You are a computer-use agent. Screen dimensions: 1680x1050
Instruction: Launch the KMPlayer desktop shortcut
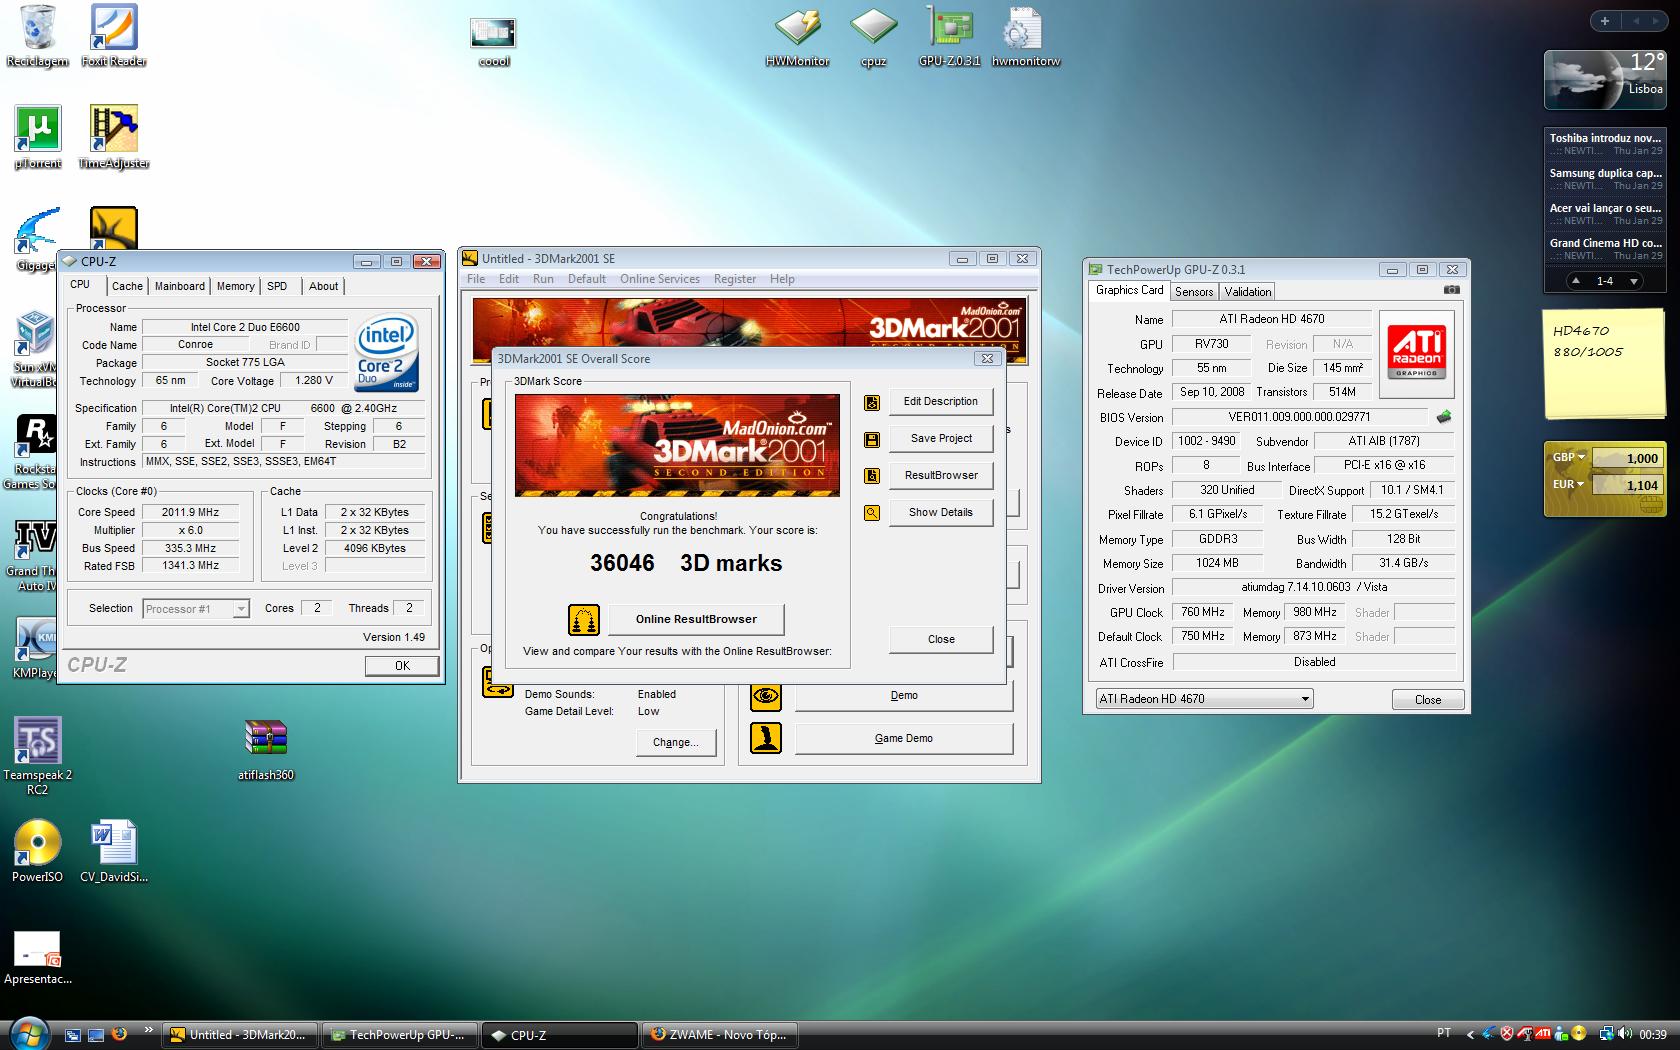tap(35, 649)
